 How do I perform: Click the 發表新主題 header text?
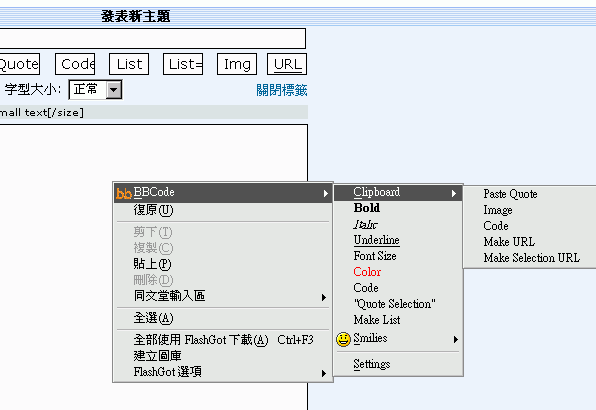[135, 16]
